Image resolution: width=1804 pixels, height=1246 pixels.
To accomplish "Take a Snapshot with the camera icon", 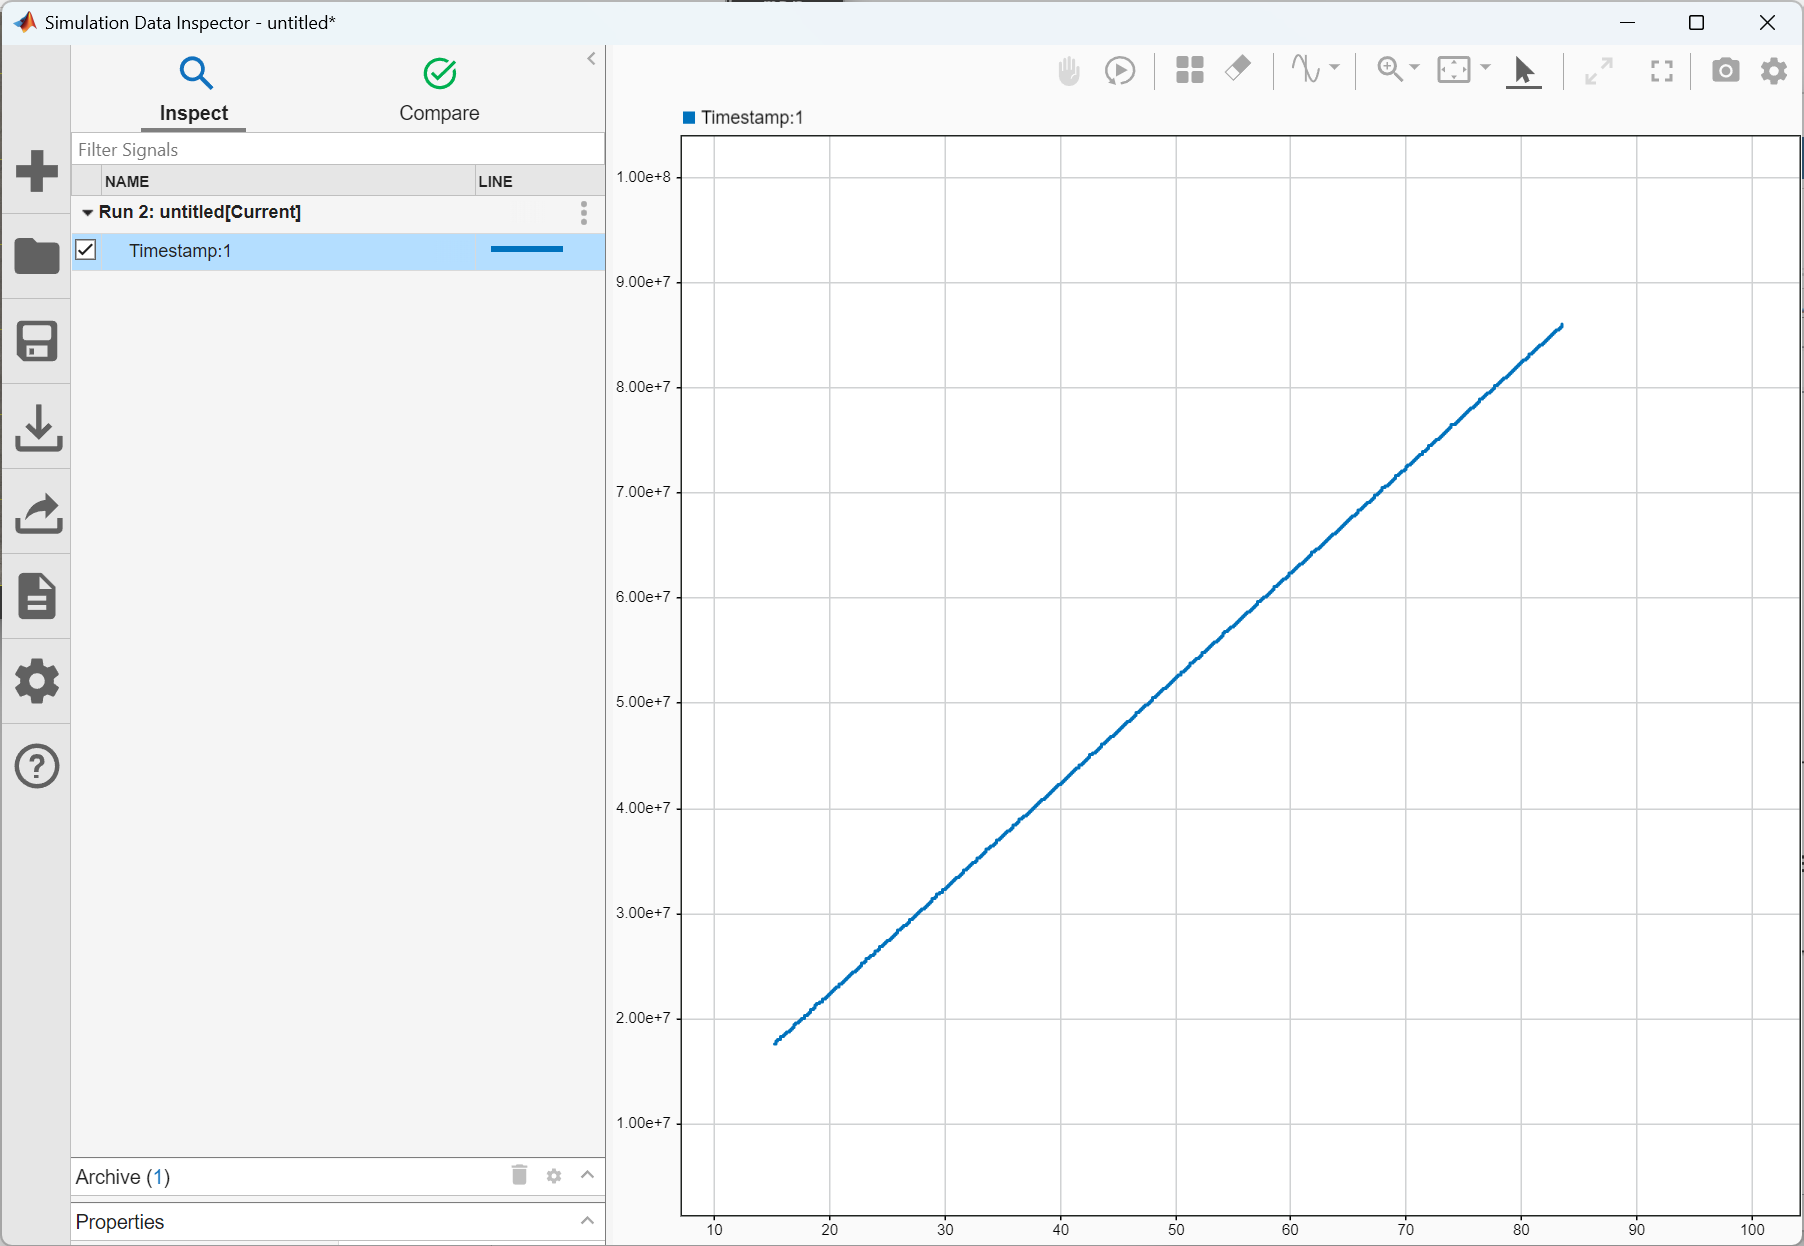I will (x=1726, y=70).
